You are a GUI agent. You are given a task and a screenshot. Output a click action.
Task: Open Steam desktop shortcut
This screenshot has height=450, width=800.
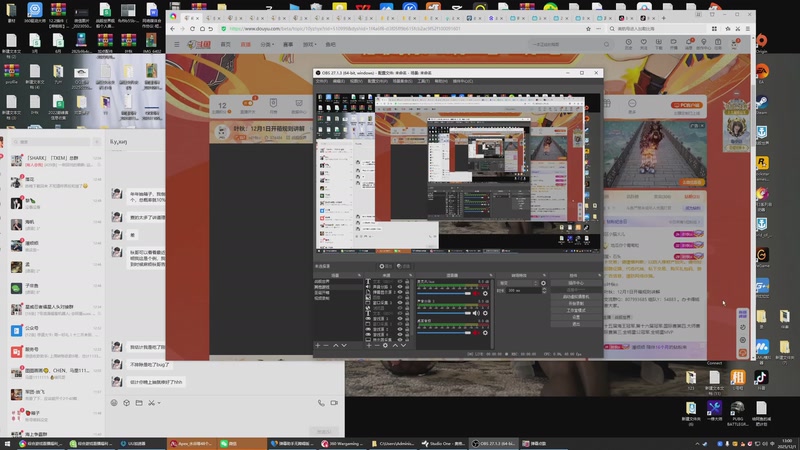coord(762,104)
